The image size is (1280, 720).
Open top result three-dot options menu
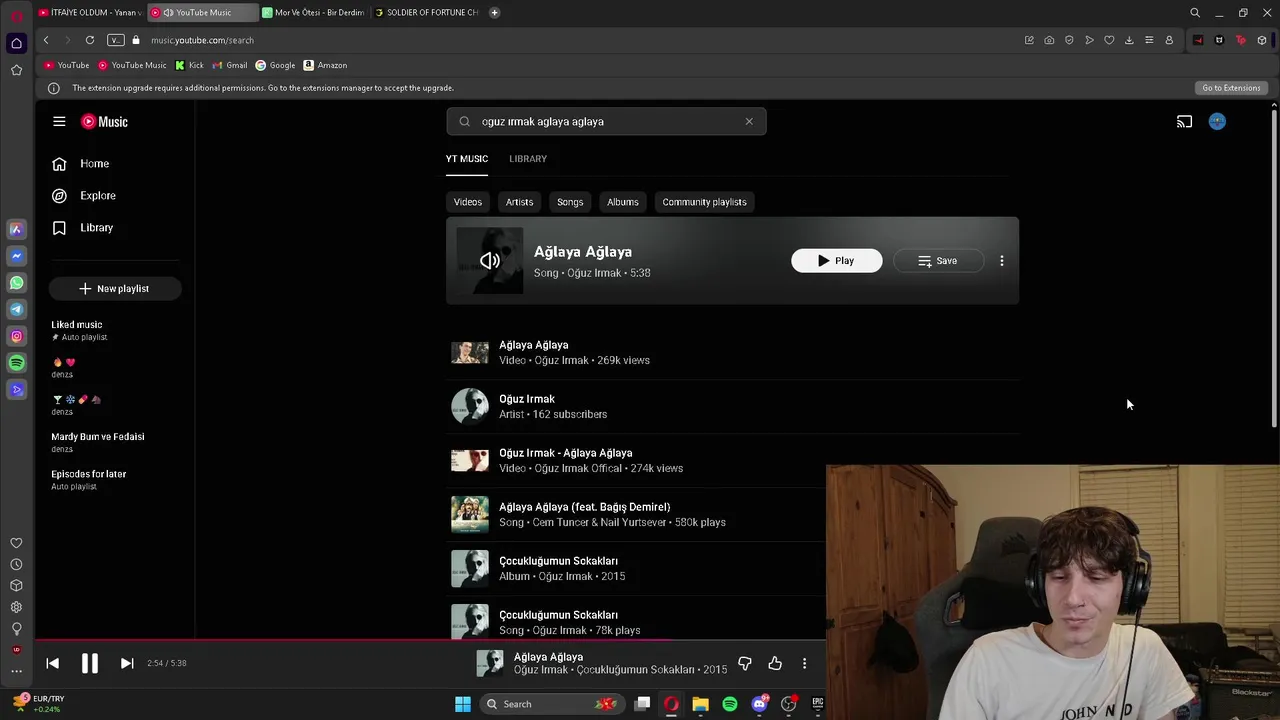[x=1002, y=261]
